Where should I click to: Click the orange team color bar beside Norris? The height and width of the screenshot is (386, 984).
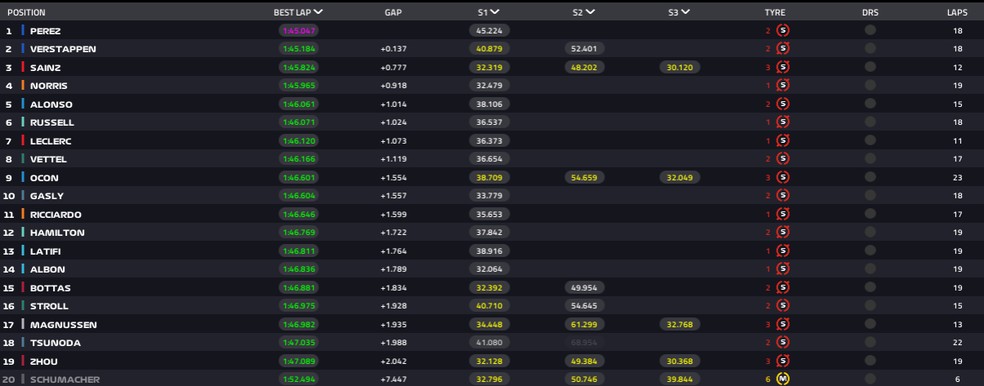tap(23, 85)
